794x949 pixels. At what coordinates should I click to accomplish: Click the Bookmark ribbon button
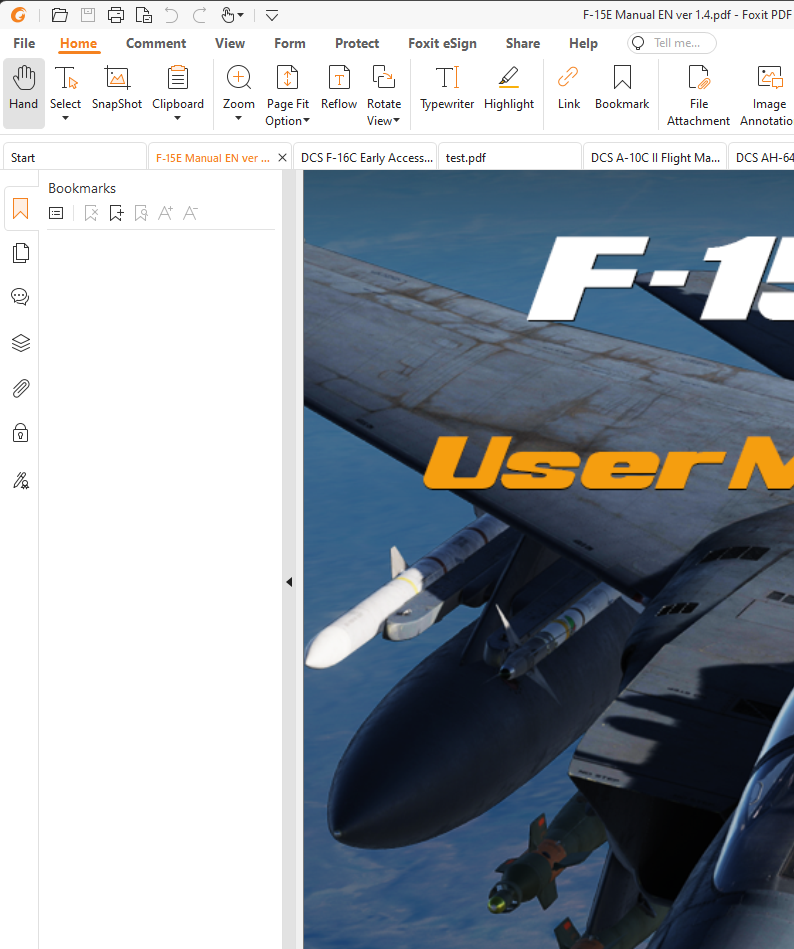(x=622, y=88)
